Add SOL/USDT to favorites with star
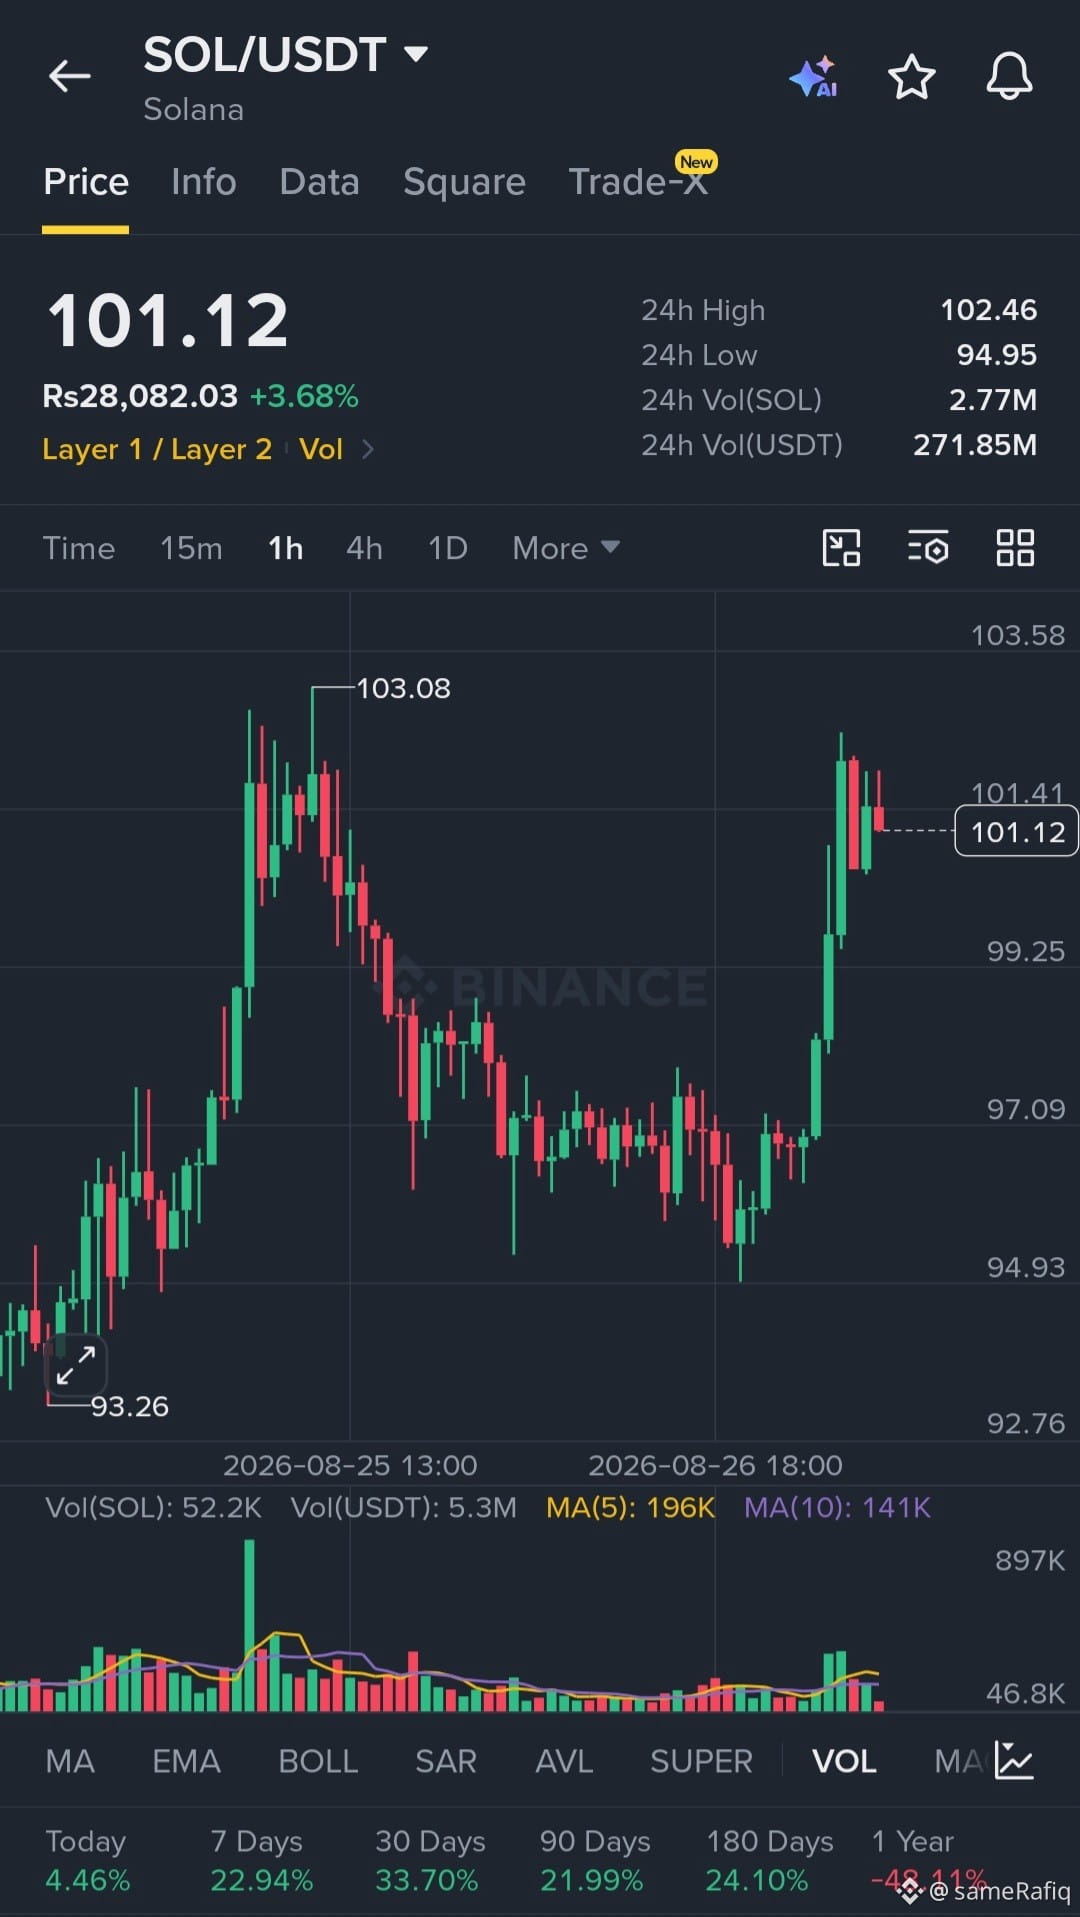 [911, 77]
